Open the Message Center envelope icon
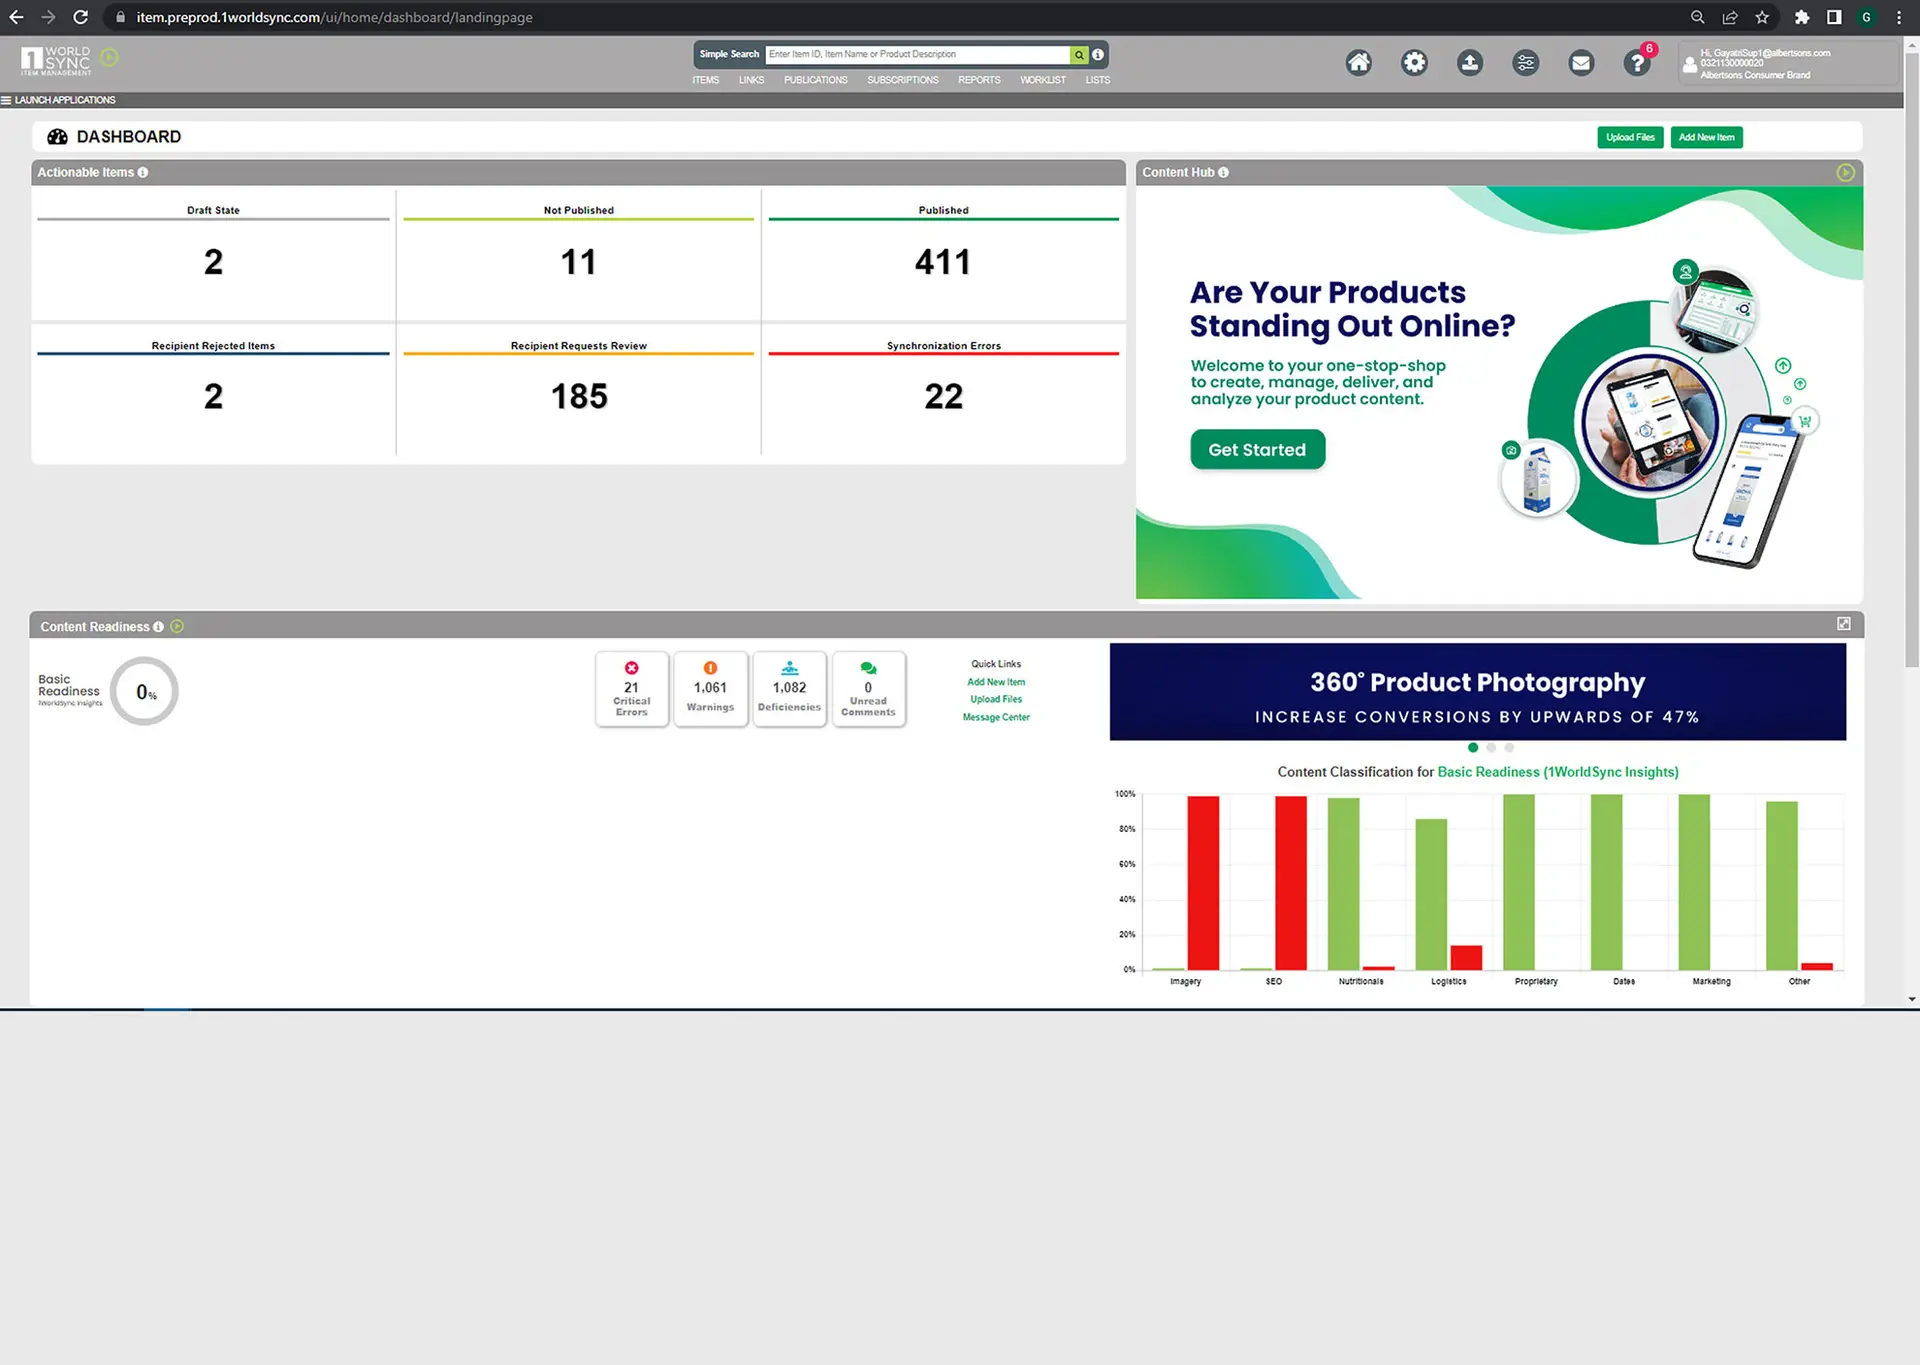The height and width of the screenshot is (1365, 1920). coord(1582,62)
